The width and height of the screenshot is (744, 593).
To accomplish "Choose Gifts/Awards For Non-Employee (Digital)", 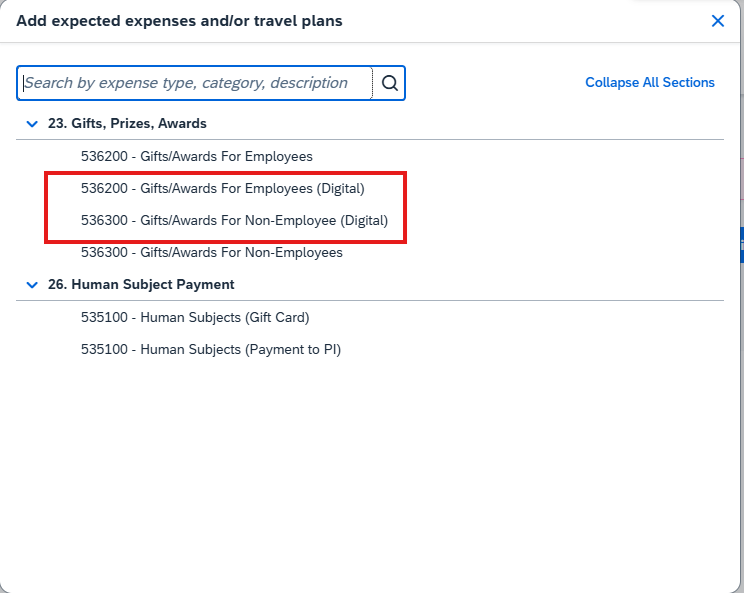I will pyautogui.click(x=234, y=220).
